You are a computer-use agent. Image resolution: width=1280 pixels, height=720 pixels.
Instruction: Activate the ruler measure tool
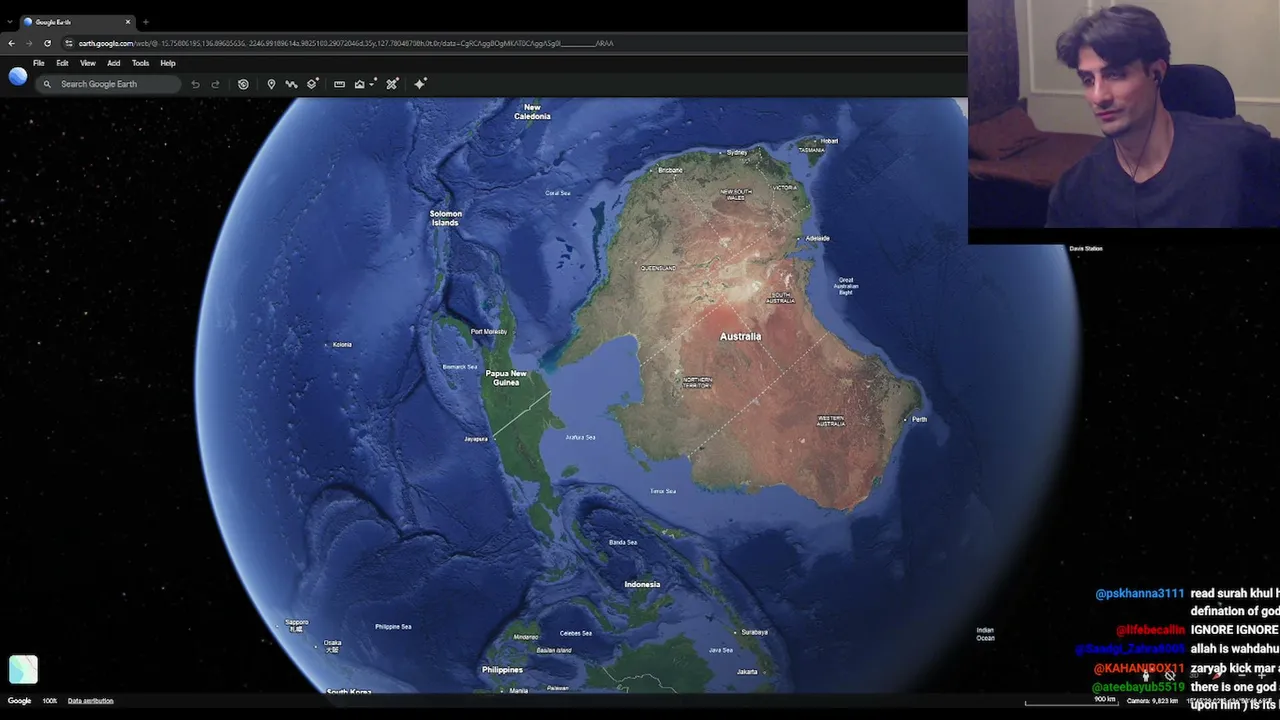pos(339,84)
